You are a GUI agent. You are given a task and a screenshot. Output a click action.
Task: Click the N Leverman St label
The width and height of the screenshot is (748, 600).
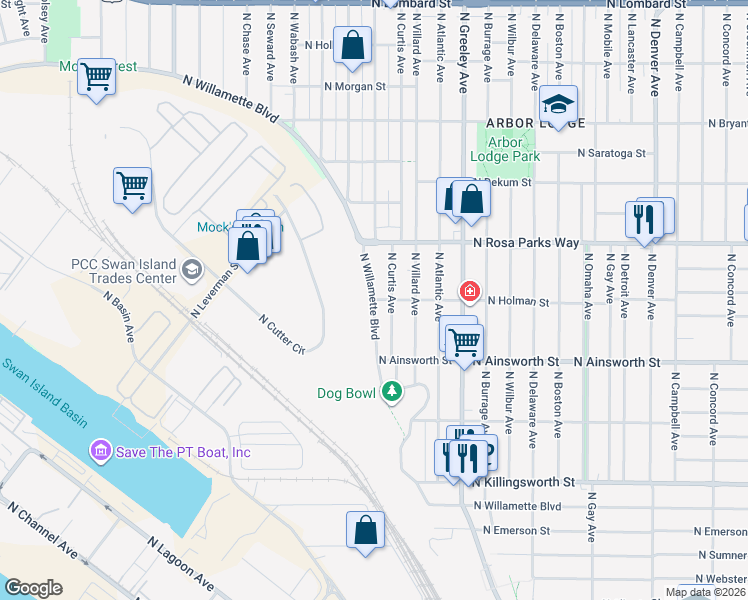213,291
